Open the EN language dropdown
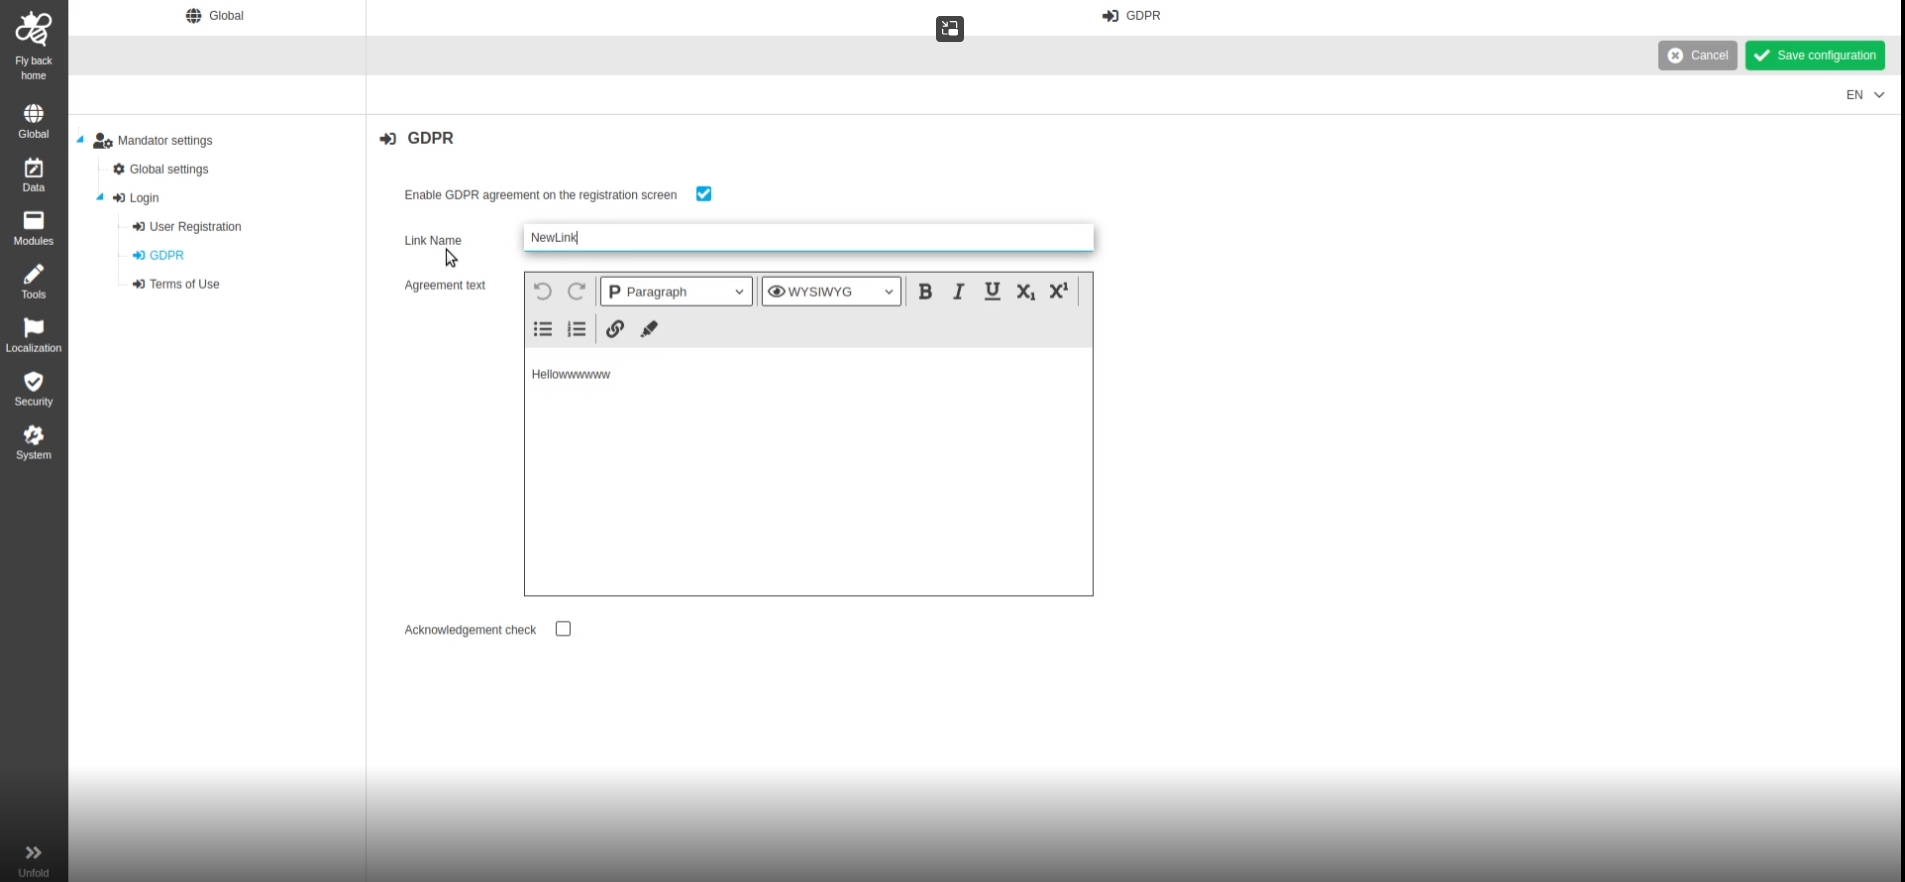This screenshot has height=882, width=1905. 1865,95
